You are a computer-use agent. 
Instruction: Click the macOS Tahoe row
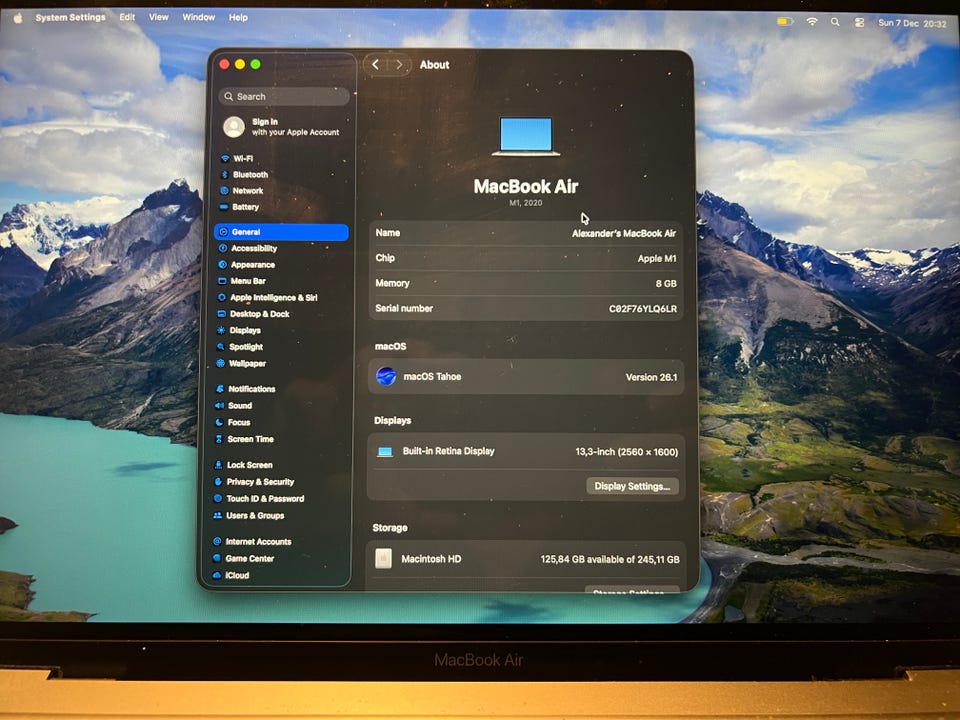pos(527,377)
